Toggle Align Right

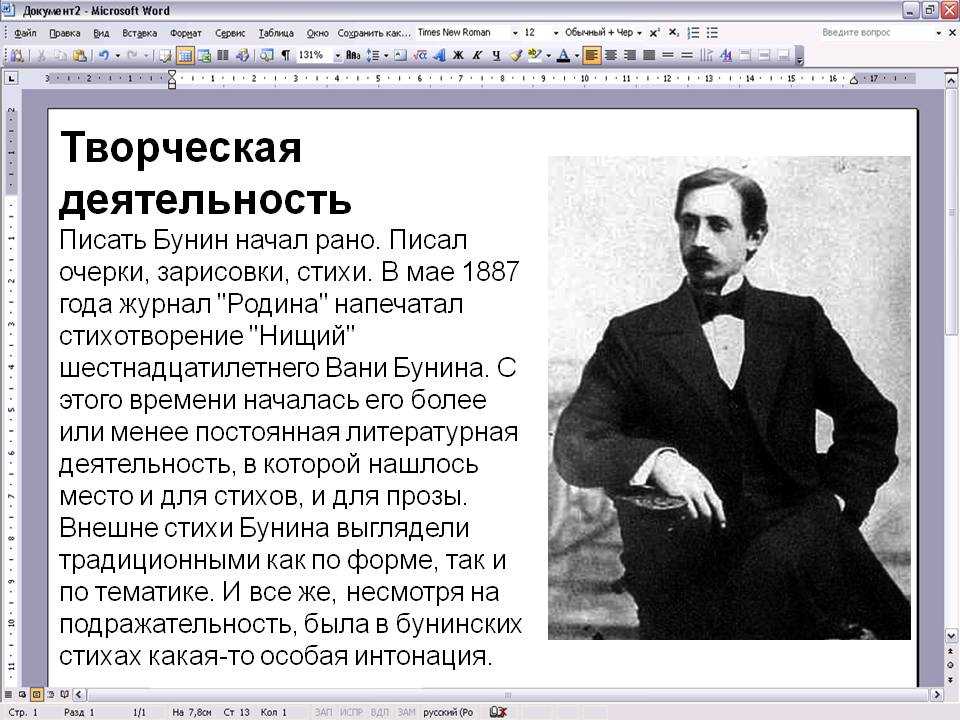[629, 55]
